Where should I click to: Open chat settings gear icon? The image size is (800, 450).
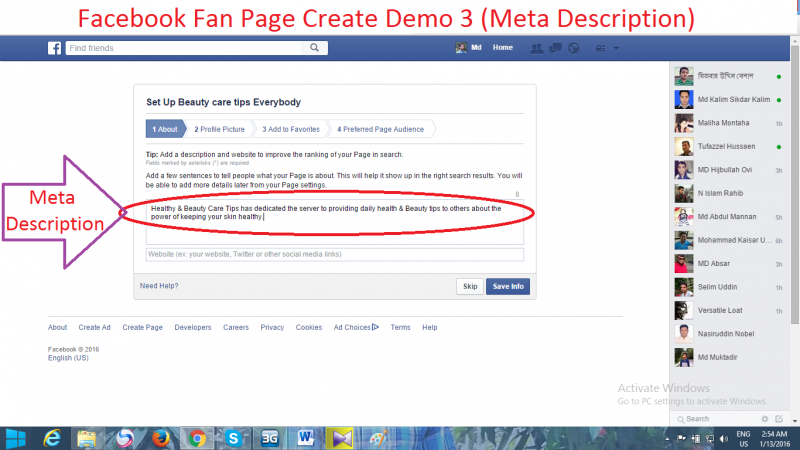[x=764, y=419]
